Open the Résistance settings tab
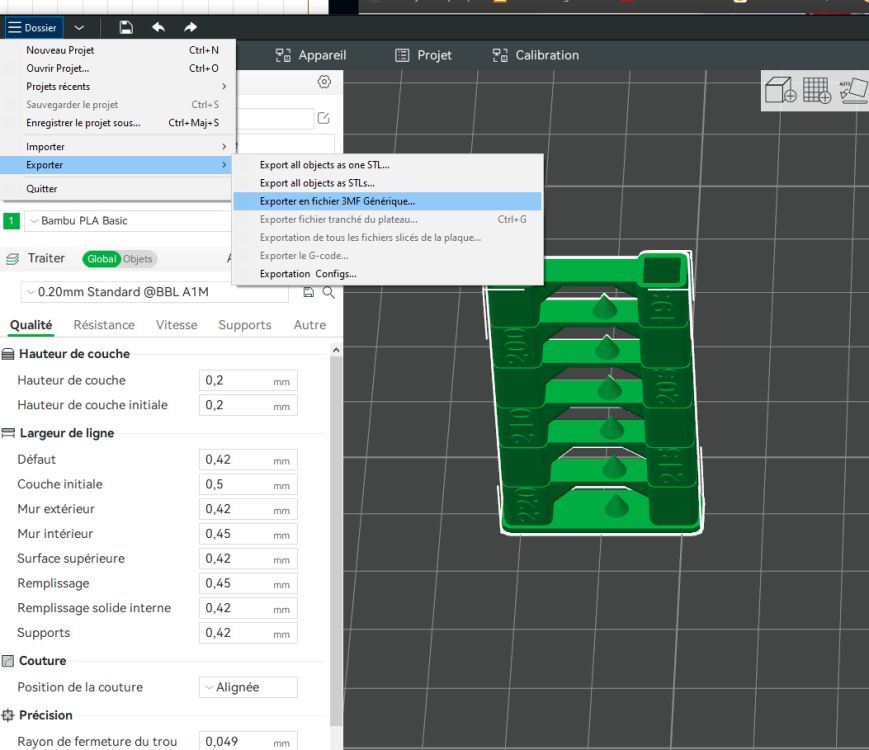This screenshot has height=750, width=869. coord(104,325)
